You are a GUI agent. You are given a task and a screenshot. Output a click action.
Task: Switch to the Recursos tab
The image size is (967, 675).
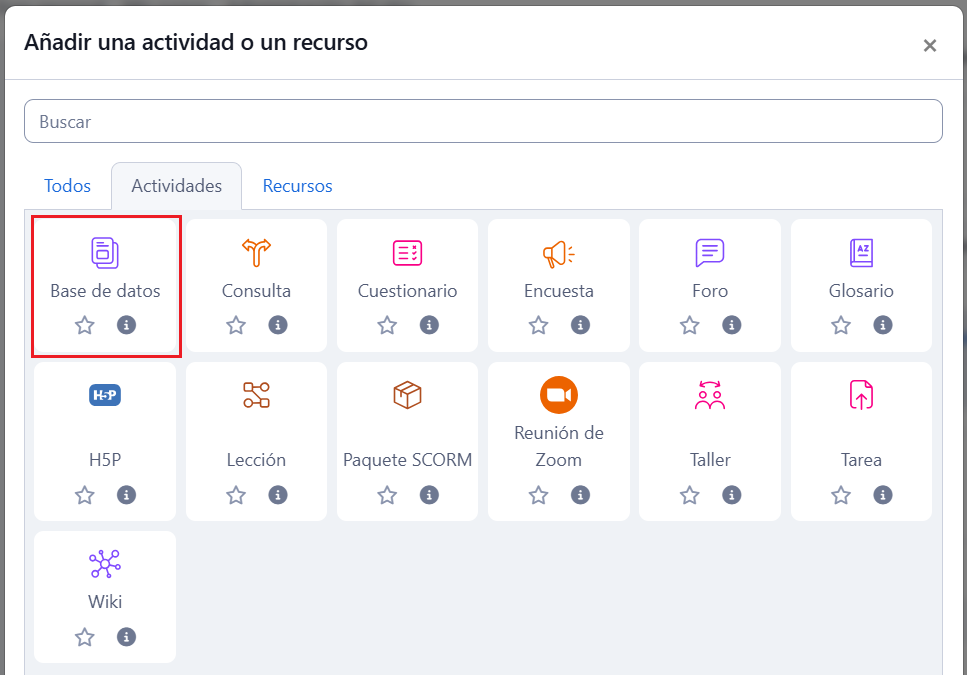[x=297, y=186]
